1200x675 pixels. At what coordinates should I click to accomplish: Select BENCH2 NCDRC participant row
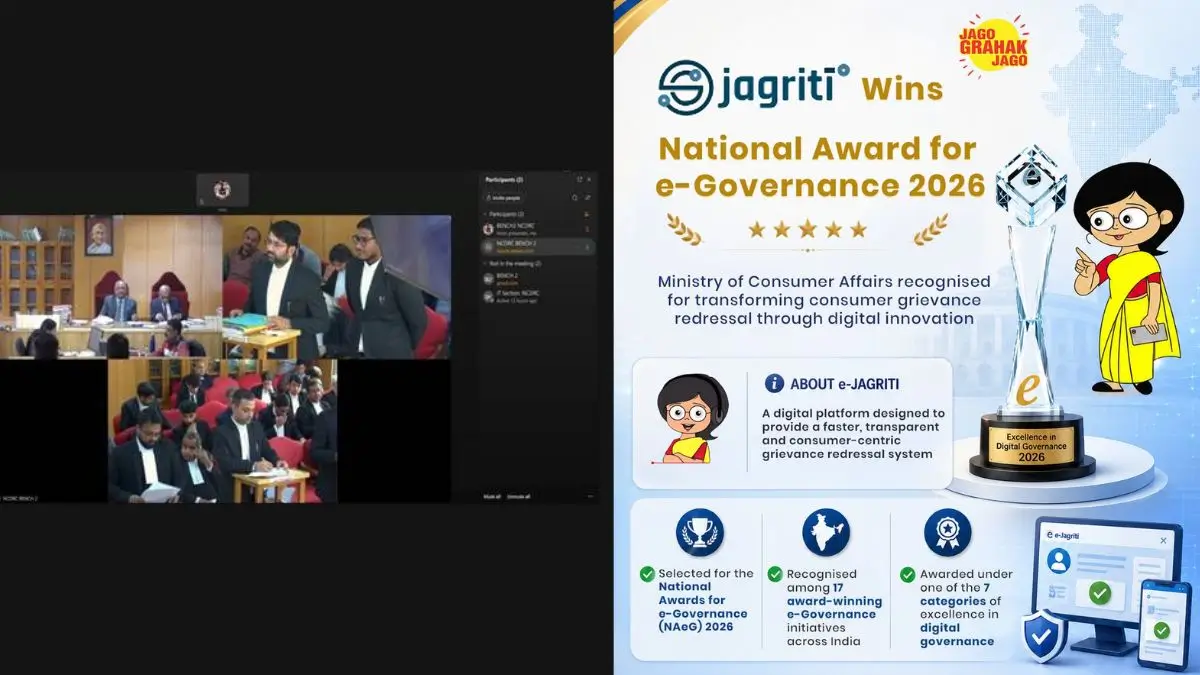[539, 229]
